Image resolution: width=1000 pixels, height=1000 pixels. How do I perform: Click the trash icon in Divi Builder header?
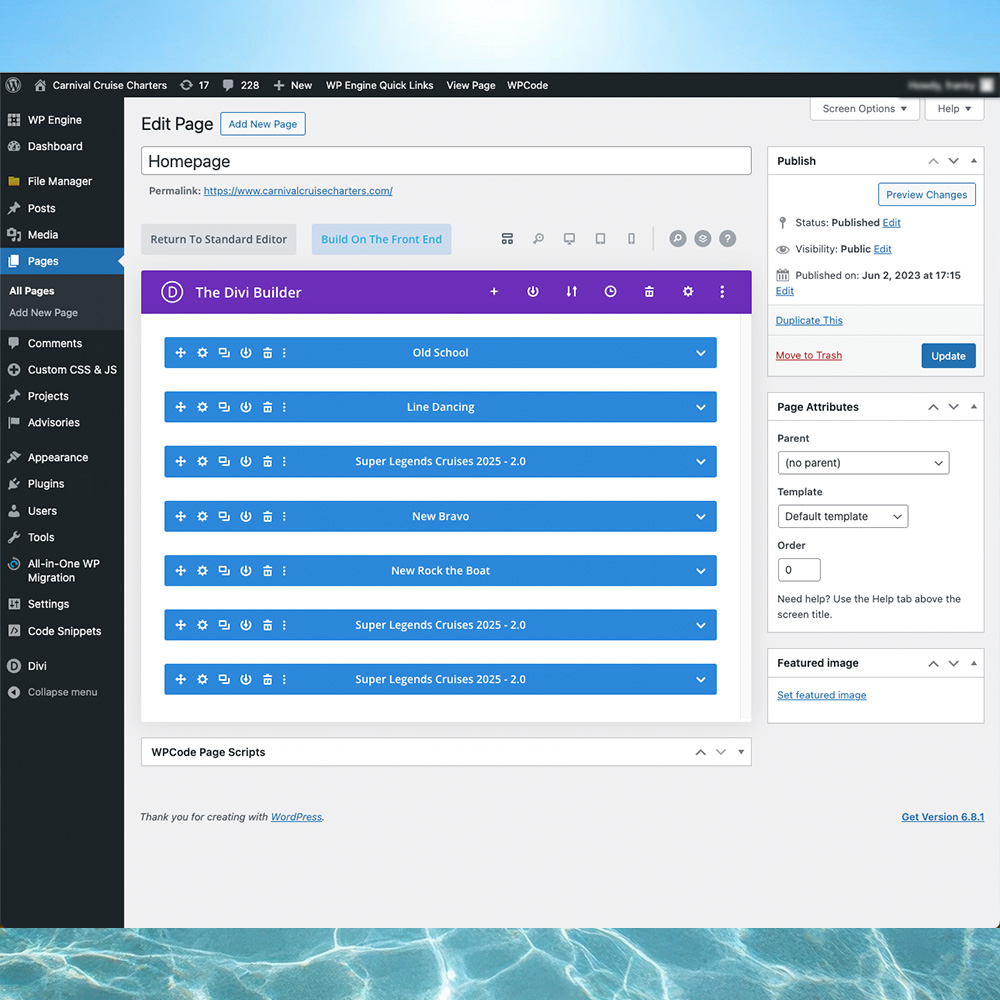click(649, 291)
